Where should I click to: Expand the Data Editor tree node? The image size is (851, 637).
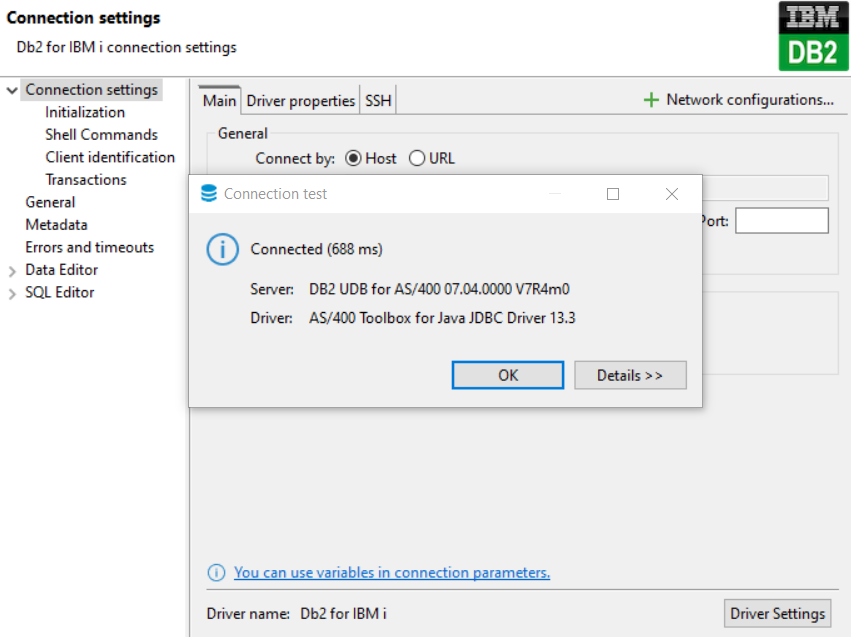[12, 271]
